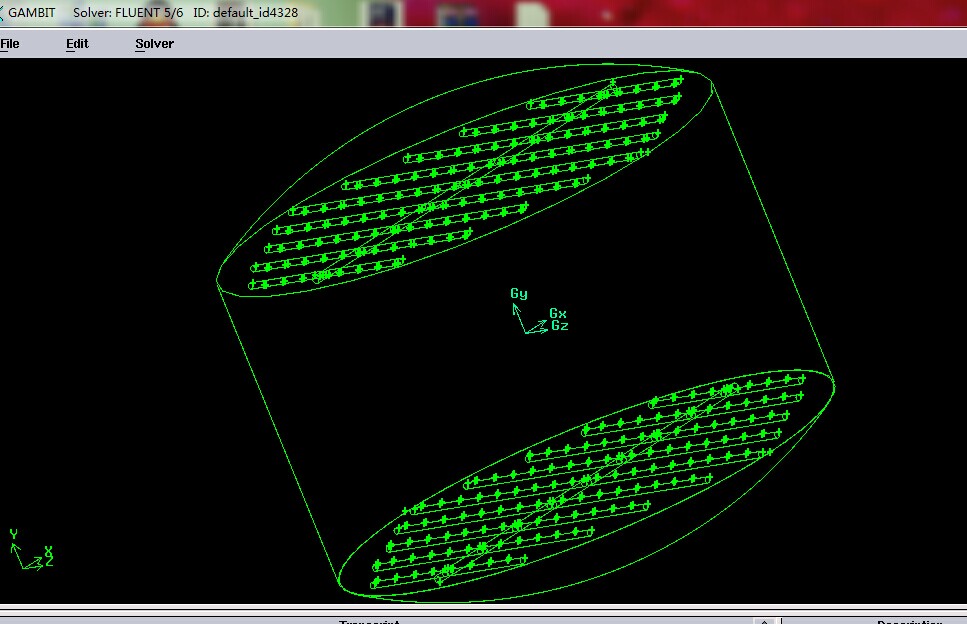Screen dimensions: 967x624
Task: Click the orientation axes in bottom-left corner
Action: (28, 553)
